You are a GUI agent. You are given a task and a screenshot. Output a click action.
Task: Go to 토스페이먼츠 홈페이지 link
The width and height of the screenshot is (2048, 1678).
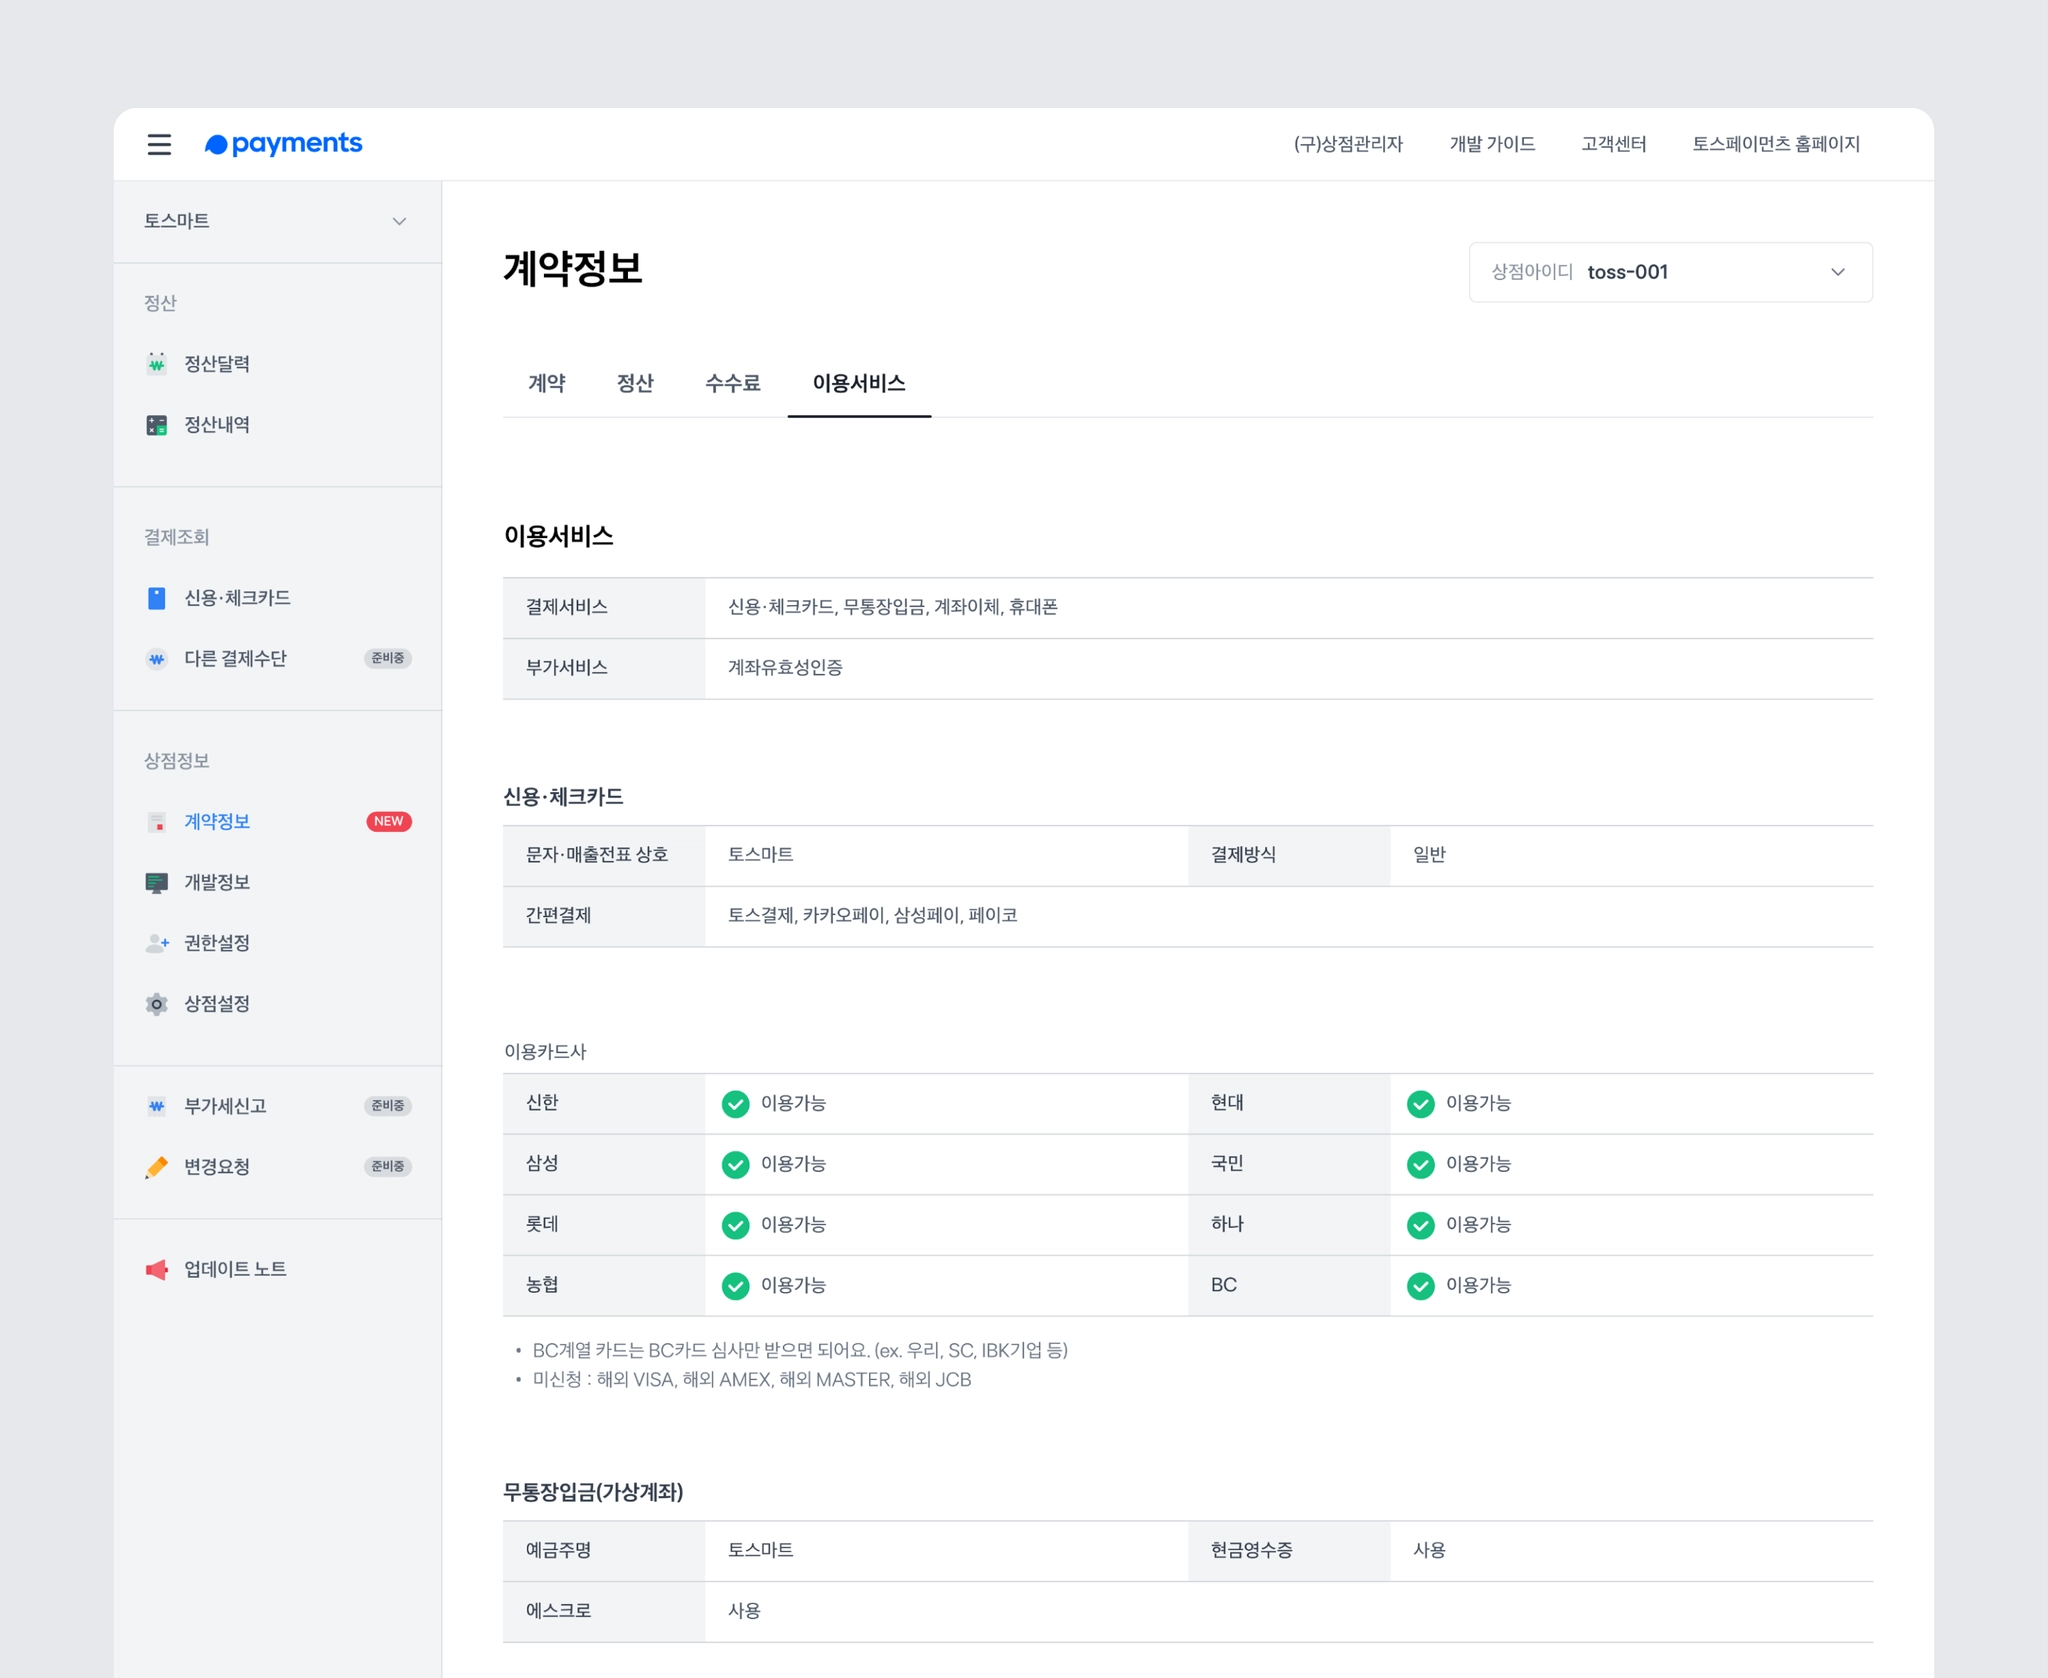click(x=1775, y=144)
